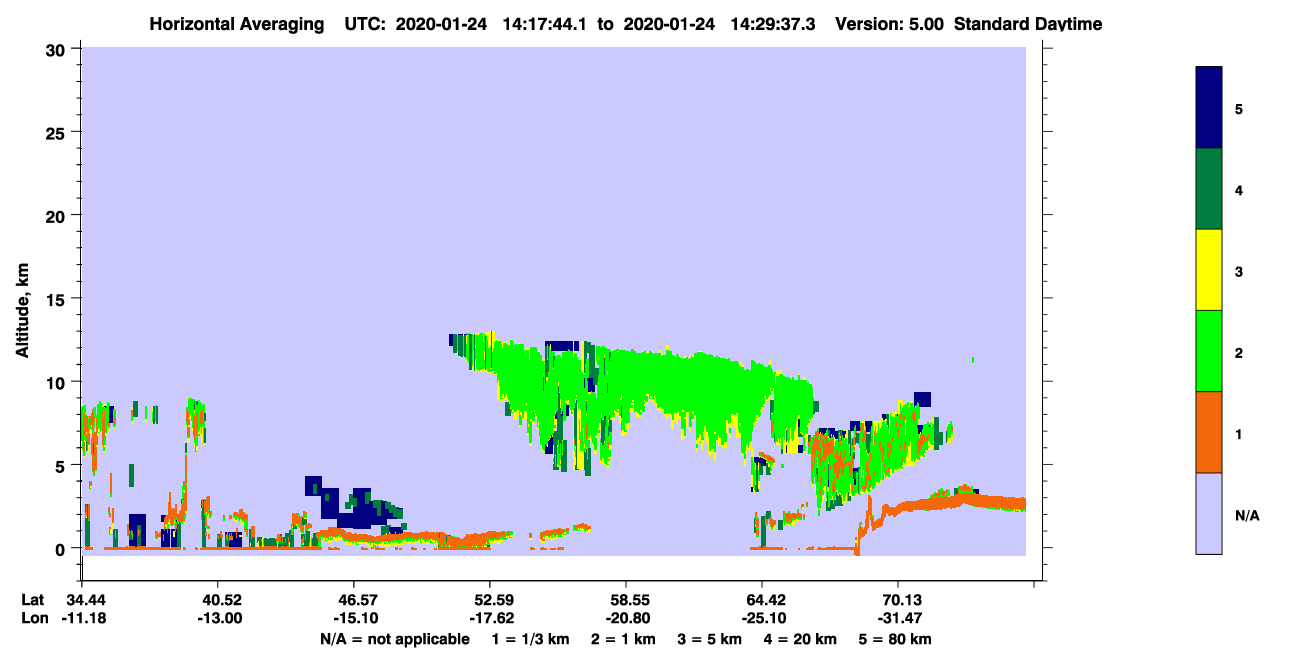Click longitude value '-11.18'
This screenshot has width=1300, height=667.
[82, 618]
